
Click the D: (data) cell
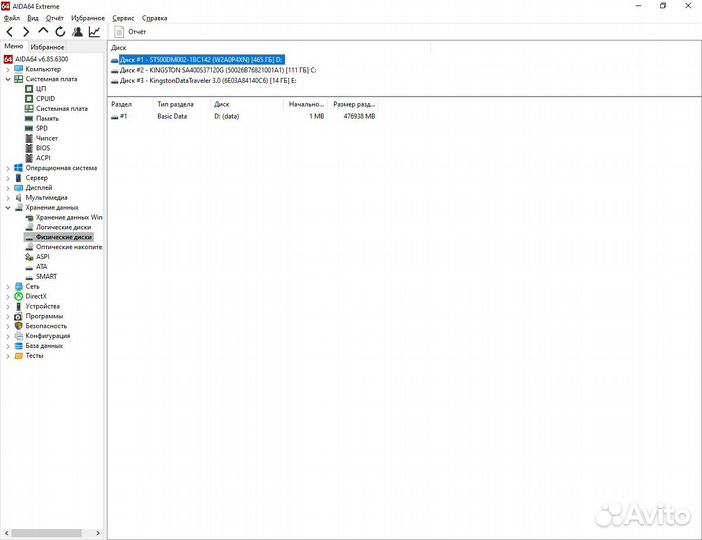[x=227, y=116]
